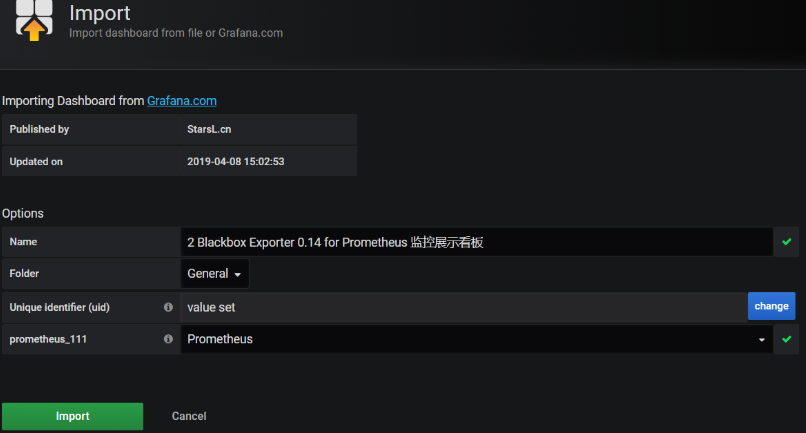Click info icon next to Unique identifier (uid)

click(x=168, y=307)
